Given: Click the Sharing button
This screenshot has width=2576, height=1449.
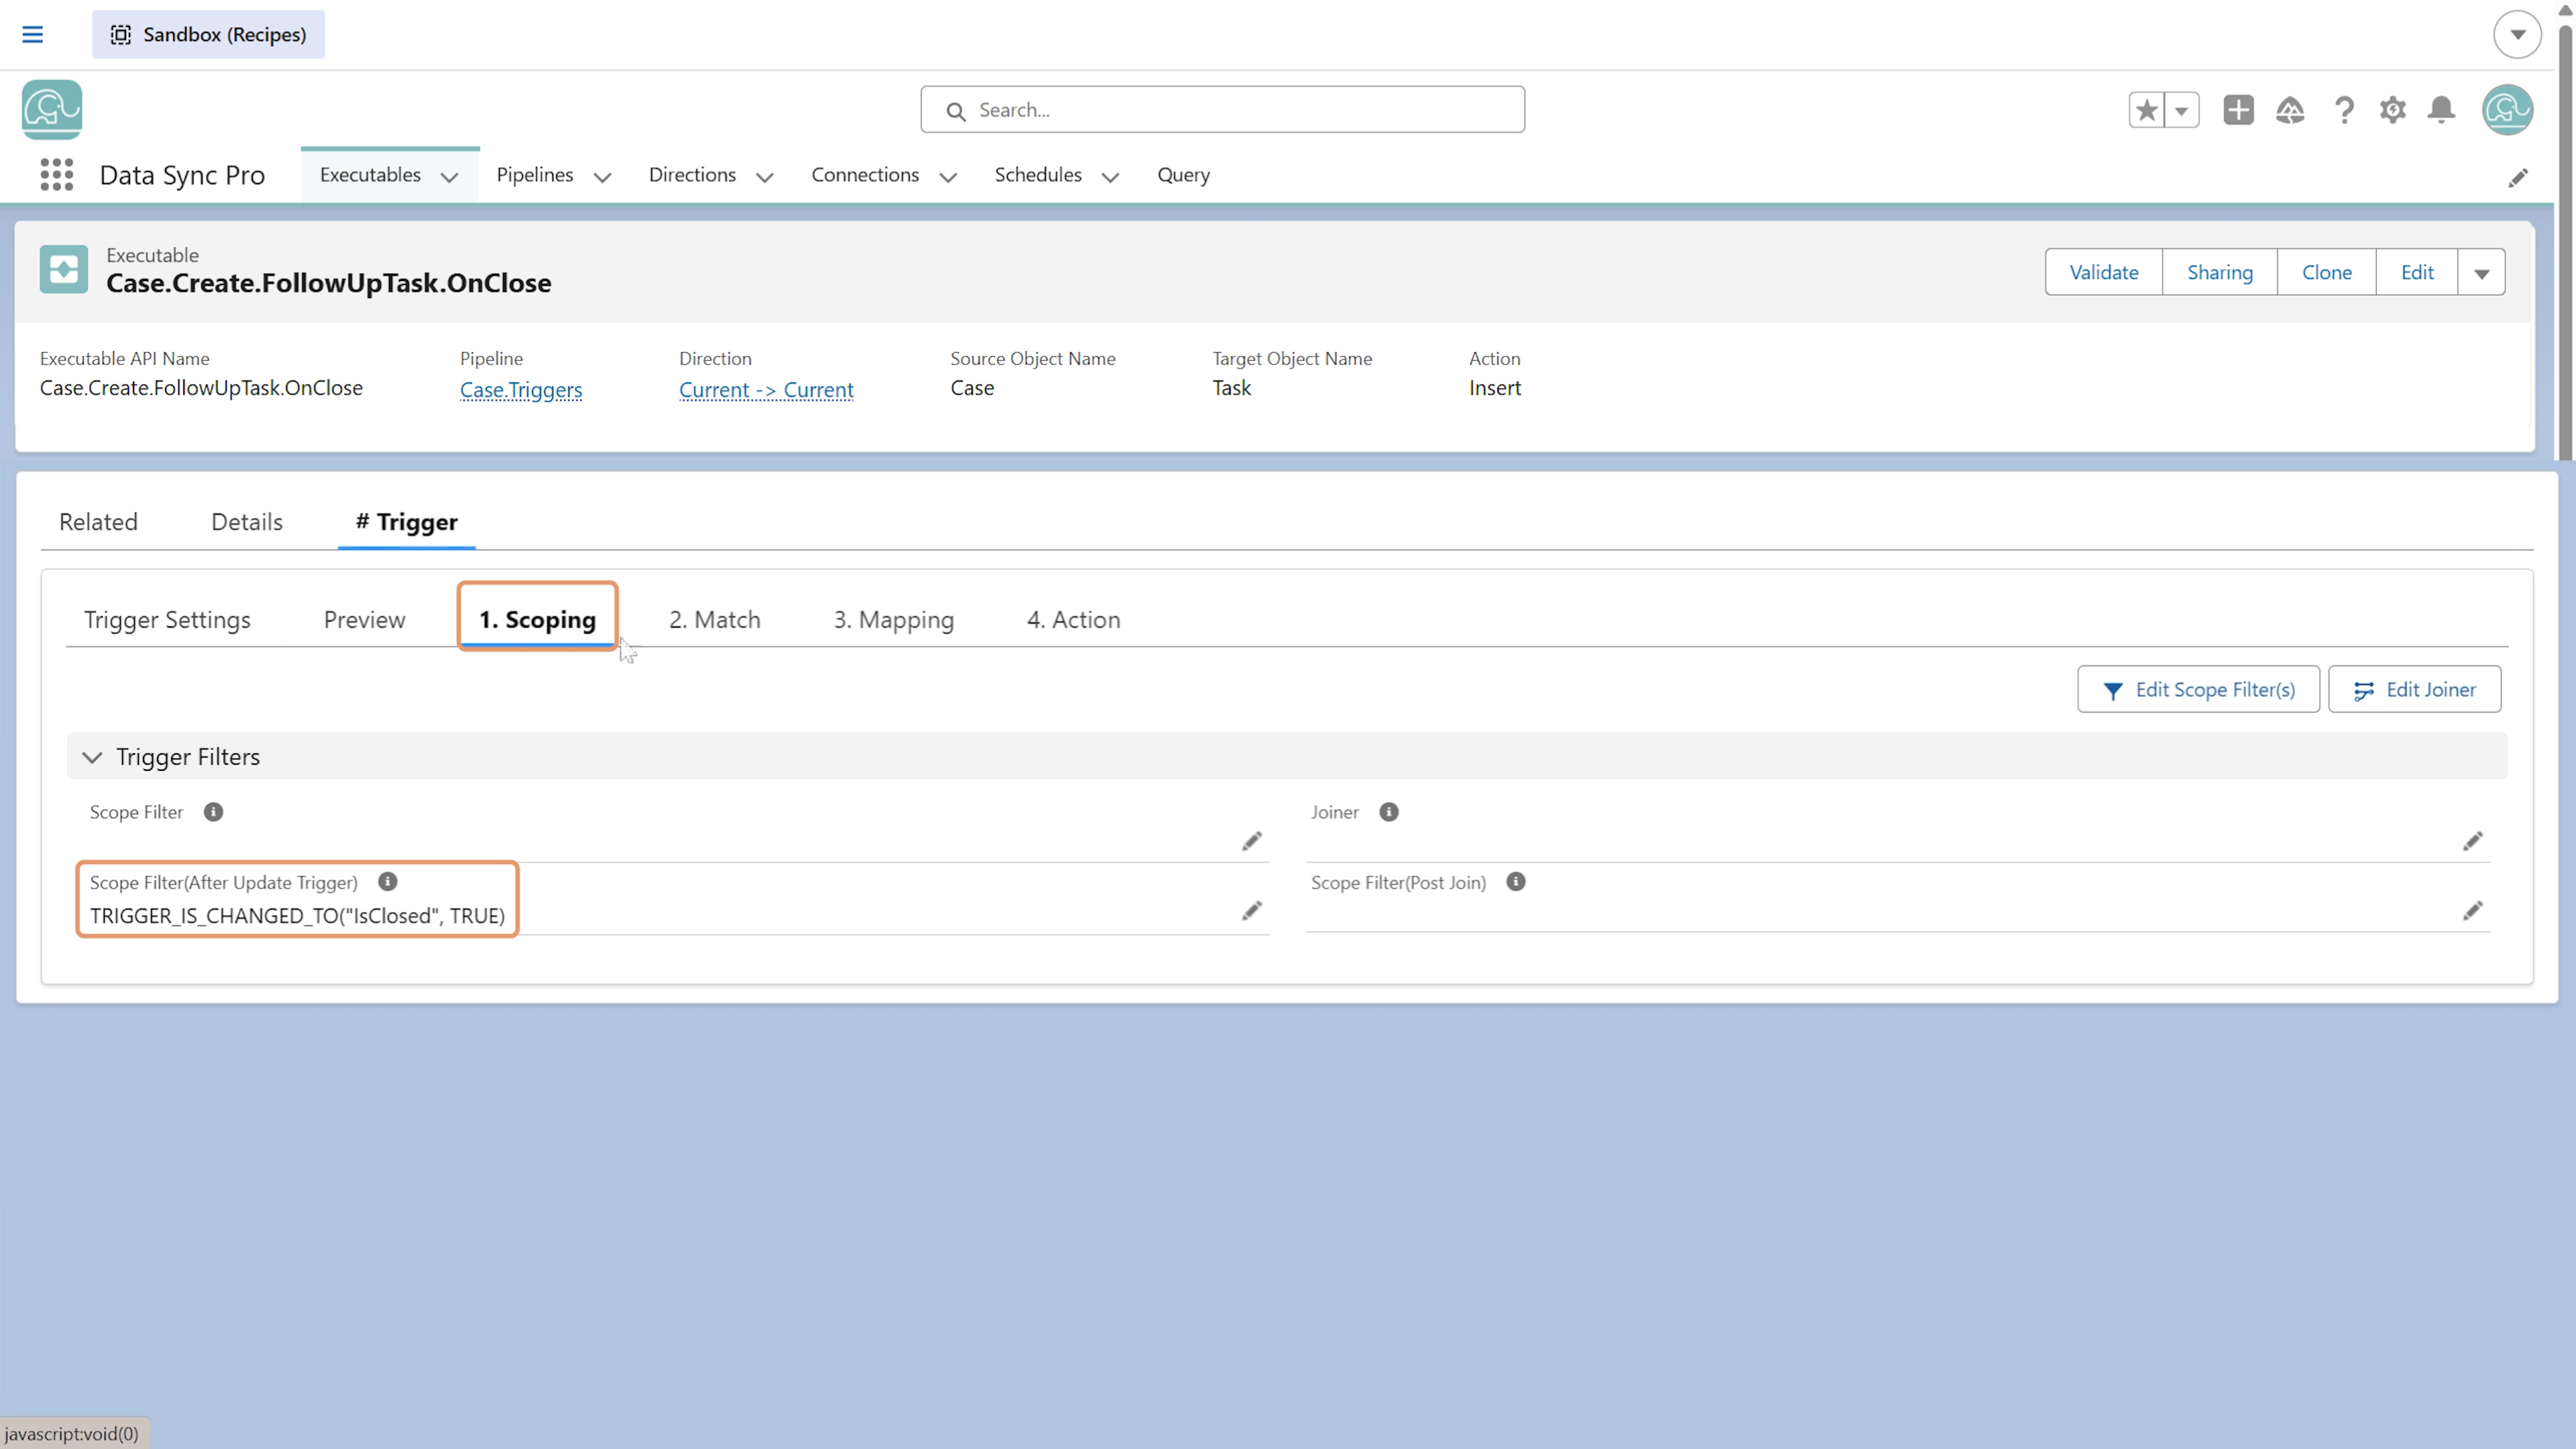Looking at the screenshot, I should point(2219,272).
